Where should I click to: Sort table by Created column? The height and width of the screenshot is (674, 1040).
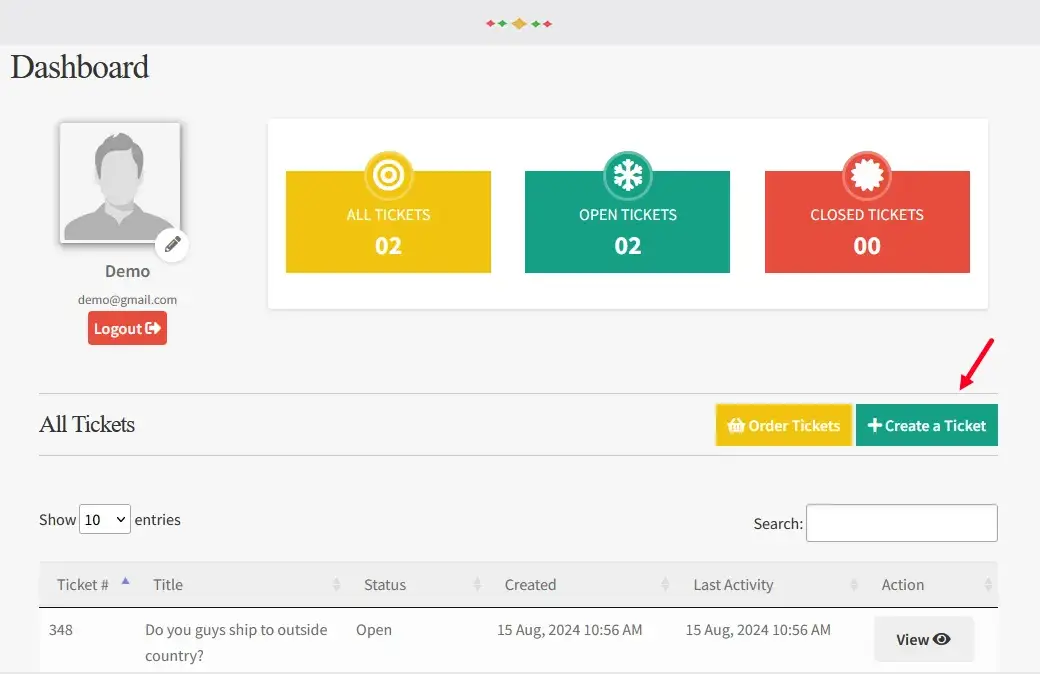pyautogui.click(x=582, y=584)
